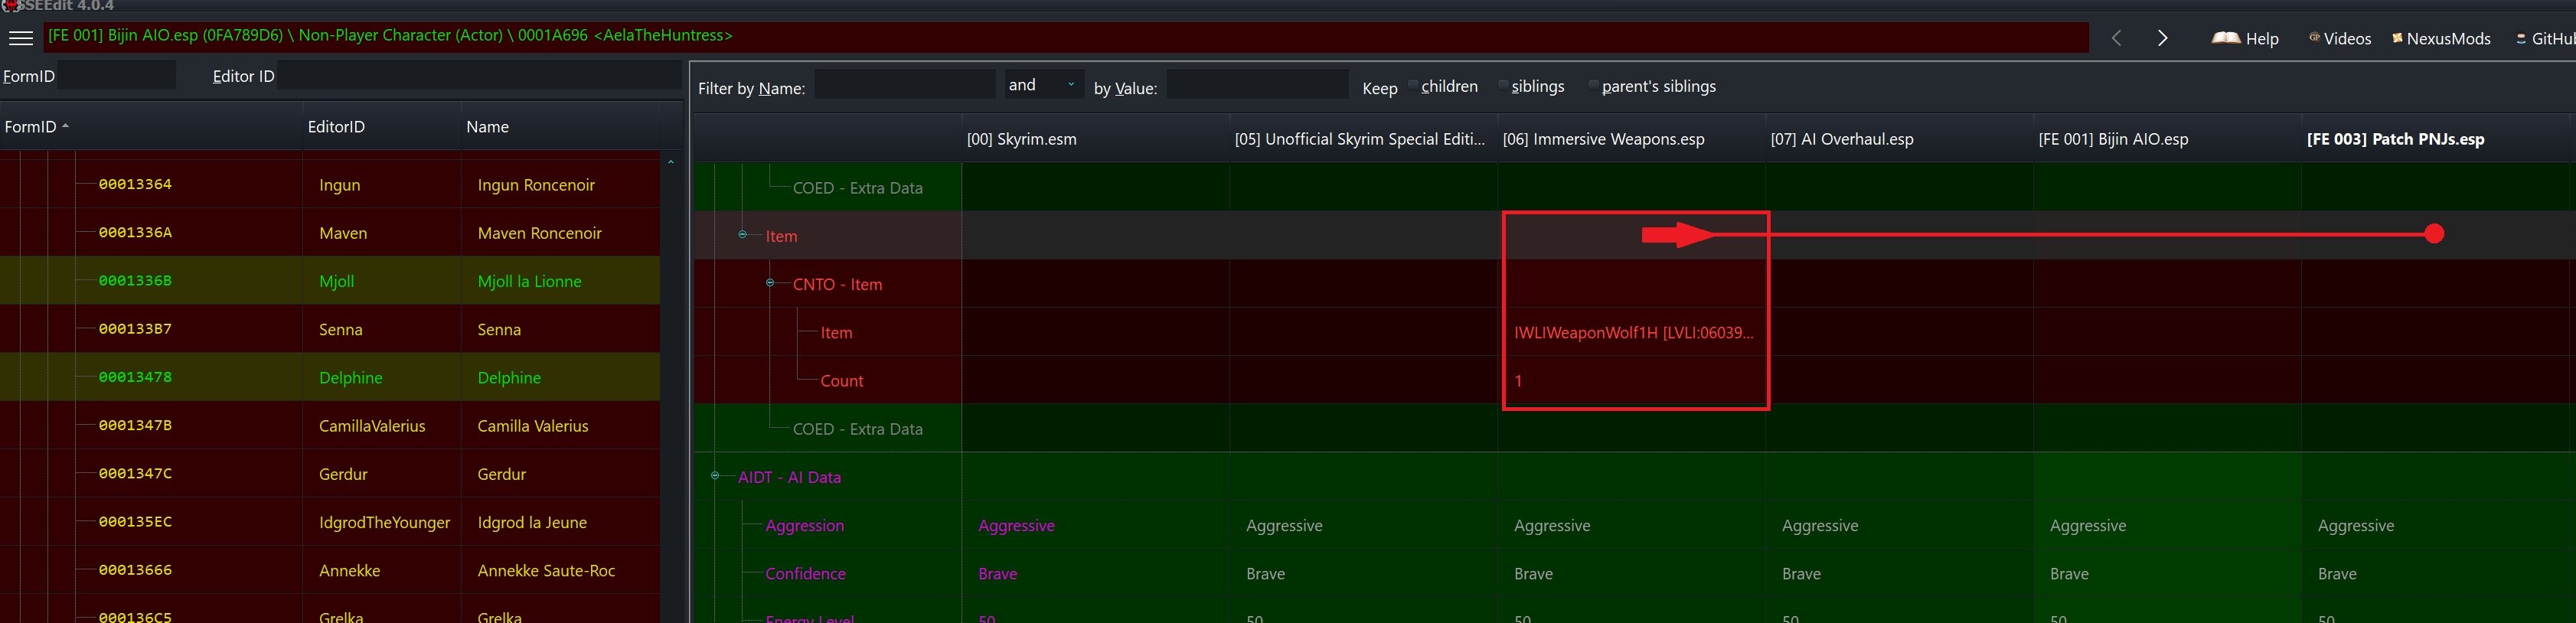Select record 0001347B CamillaValerius
Image resolution: width=2576 pixels, height=623 pixels.
330,425
